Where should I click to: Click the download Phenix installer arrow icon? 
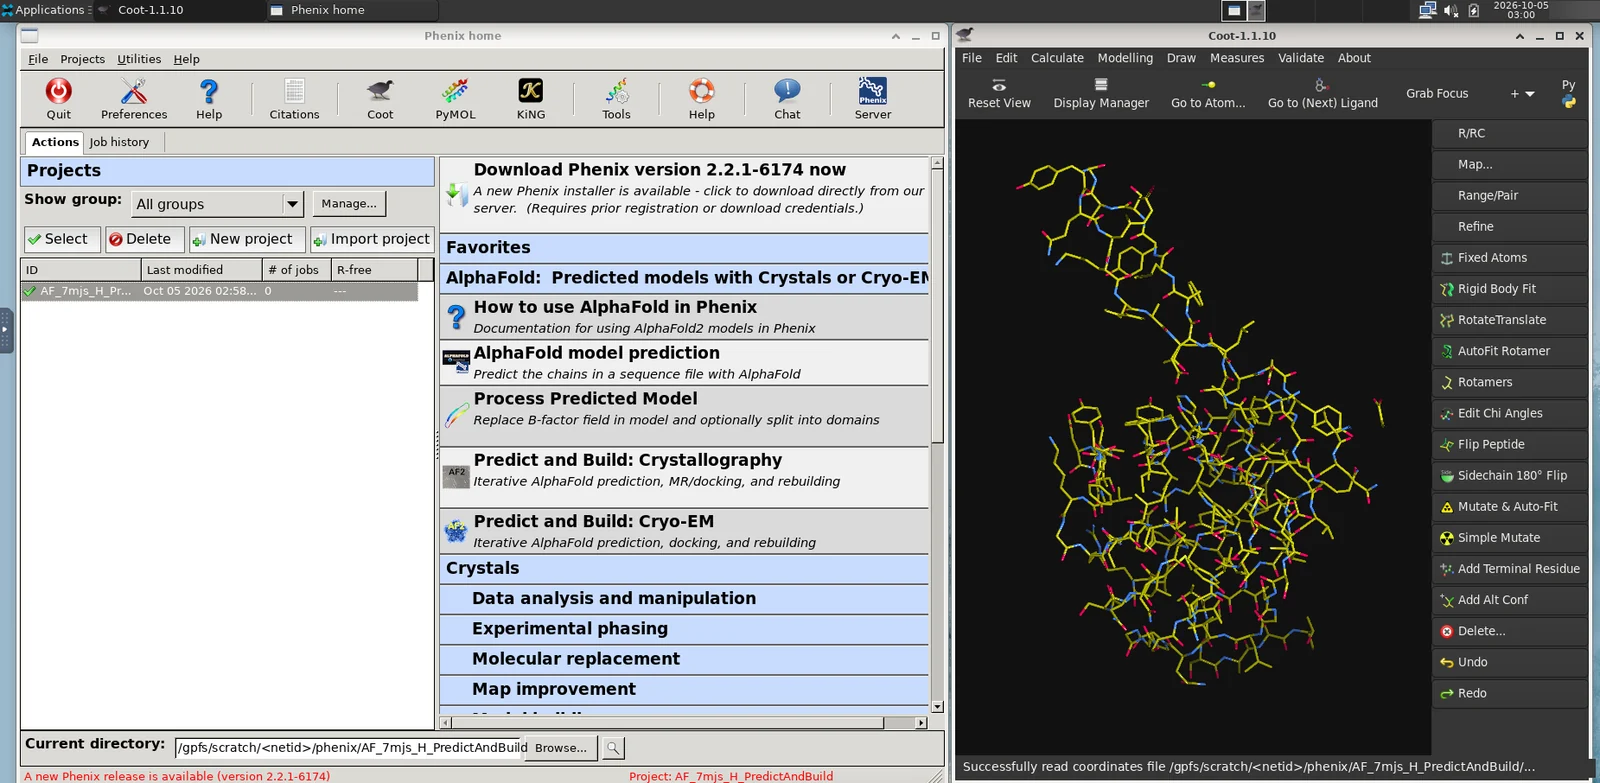point(457,194)
